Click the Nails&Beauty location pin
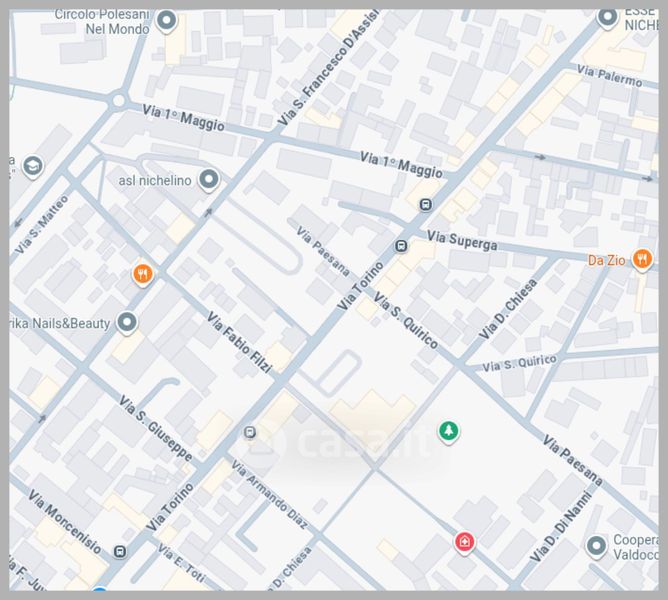Image resolution: width=668 pixels, height=600 pixels. tap(127, 322)
